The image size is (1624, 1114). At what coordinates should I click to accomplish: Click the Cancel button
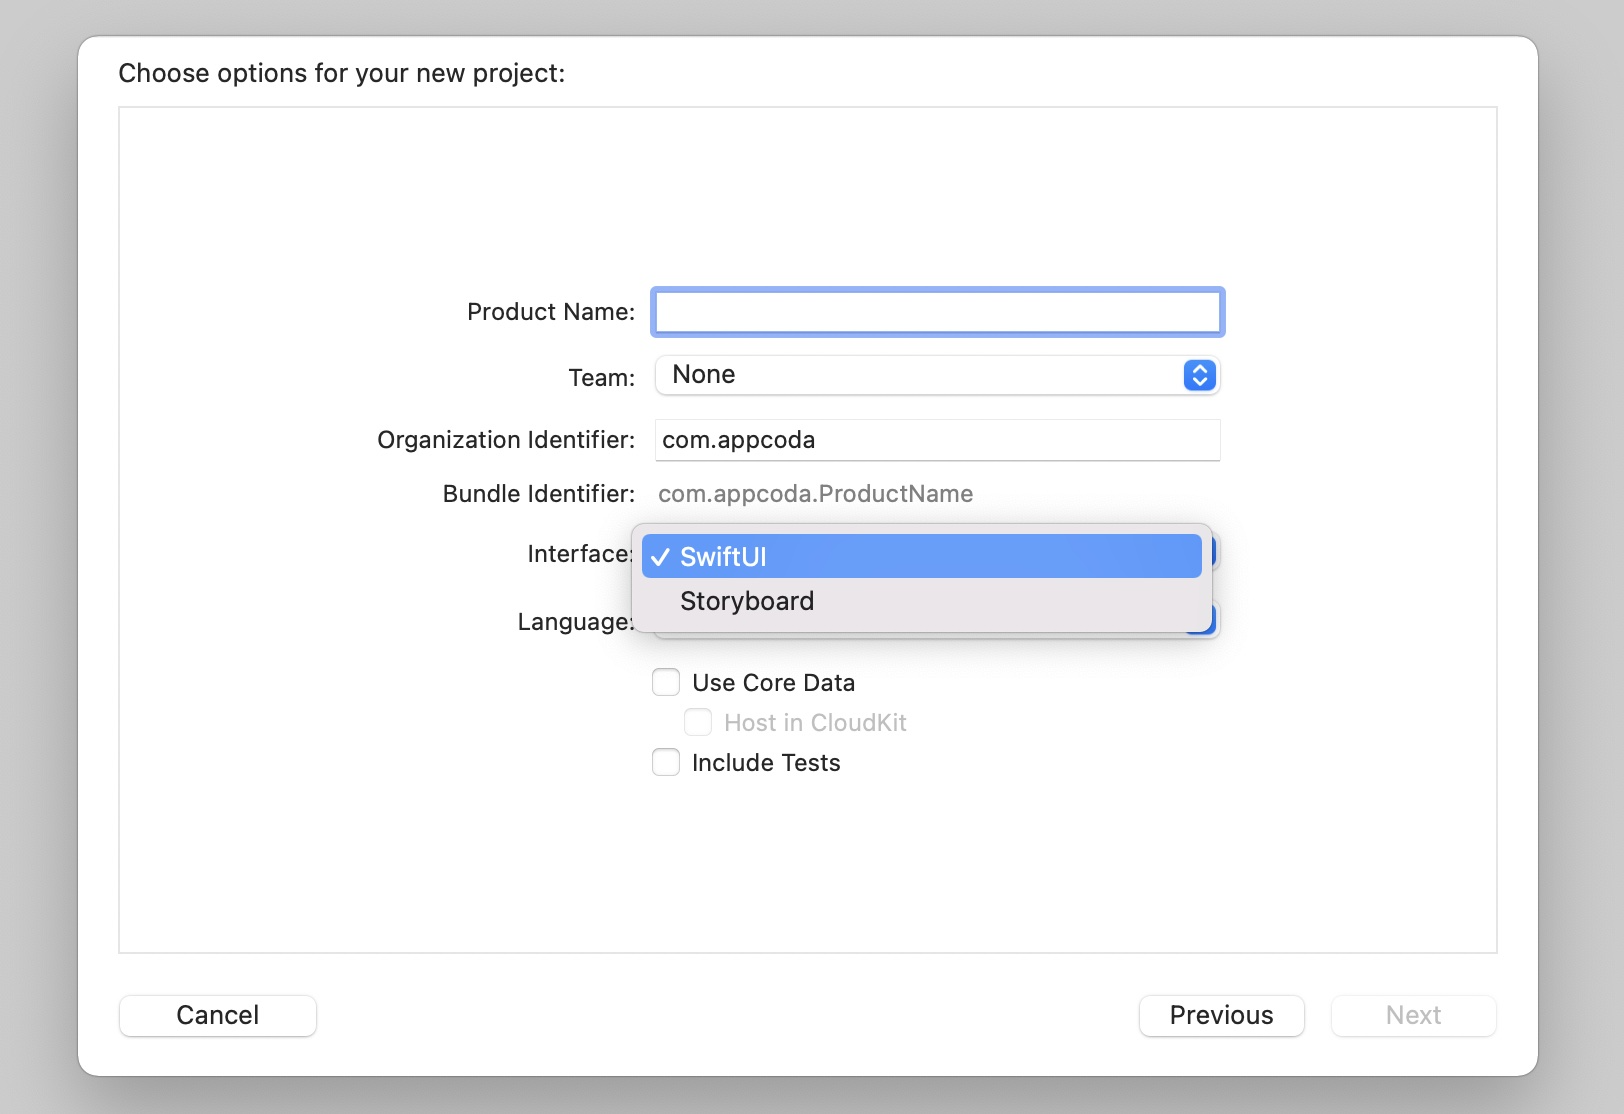point(217,1015)
